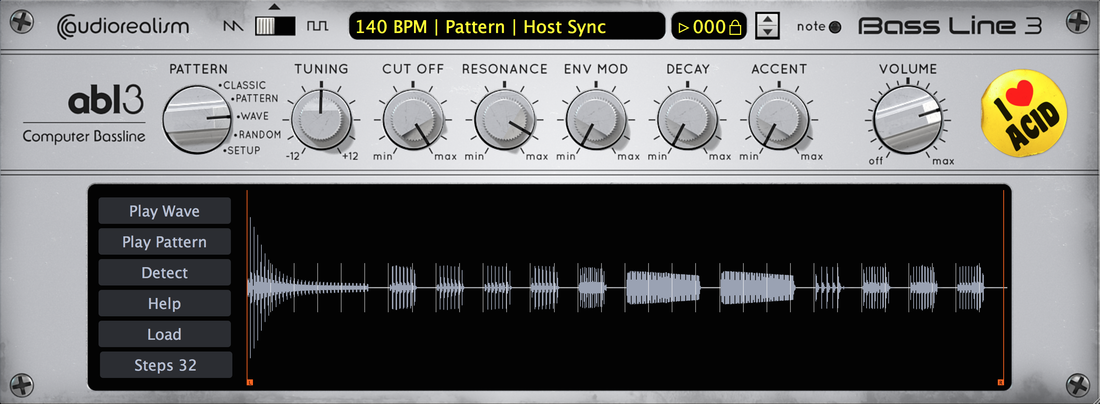The height and width of the screenshot is (404, 1100).
Task: Click the Resonance knob
Action: pos(504,119)
